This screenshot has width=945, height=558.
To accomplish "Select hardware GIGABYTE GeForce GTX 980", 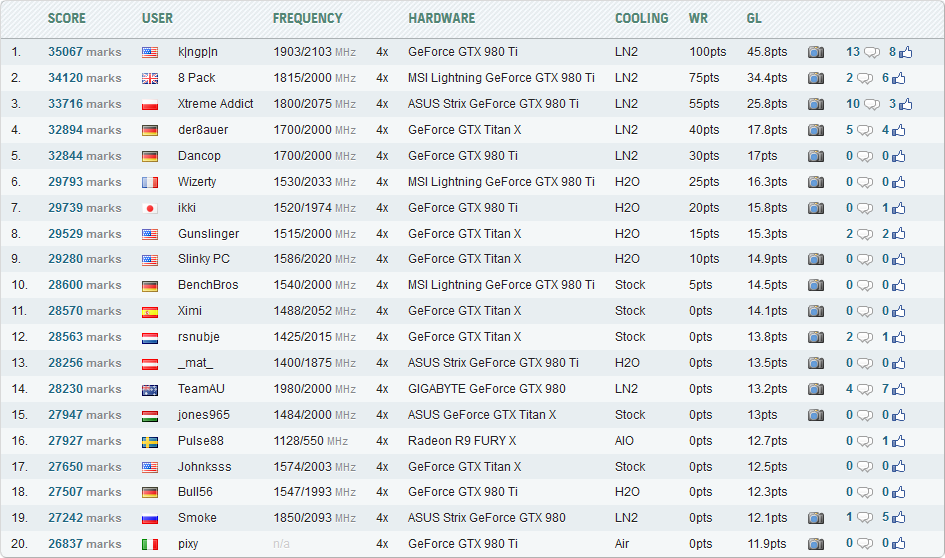I will tap(487, 389).
